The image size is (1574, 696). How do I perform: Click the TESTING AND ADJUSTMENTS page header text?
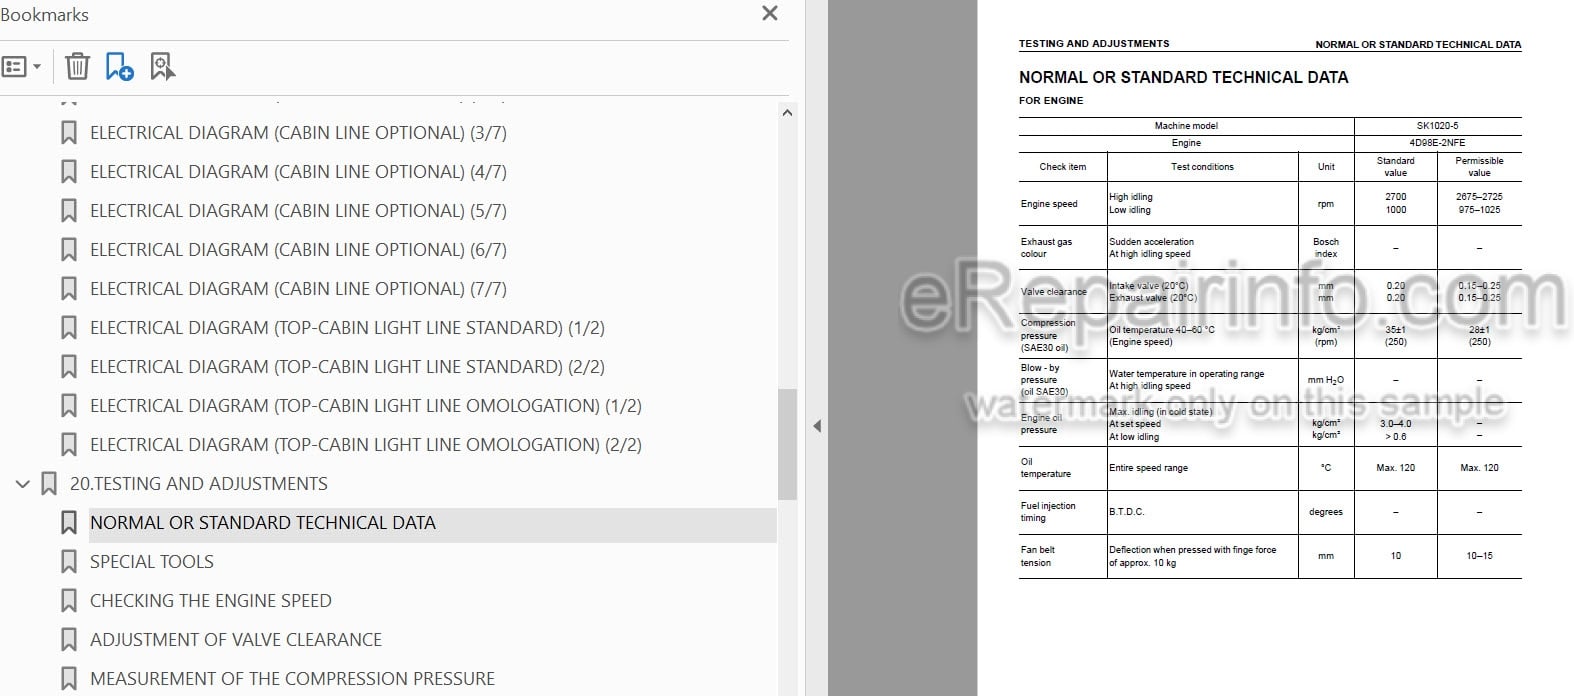tap(1094, 44)
